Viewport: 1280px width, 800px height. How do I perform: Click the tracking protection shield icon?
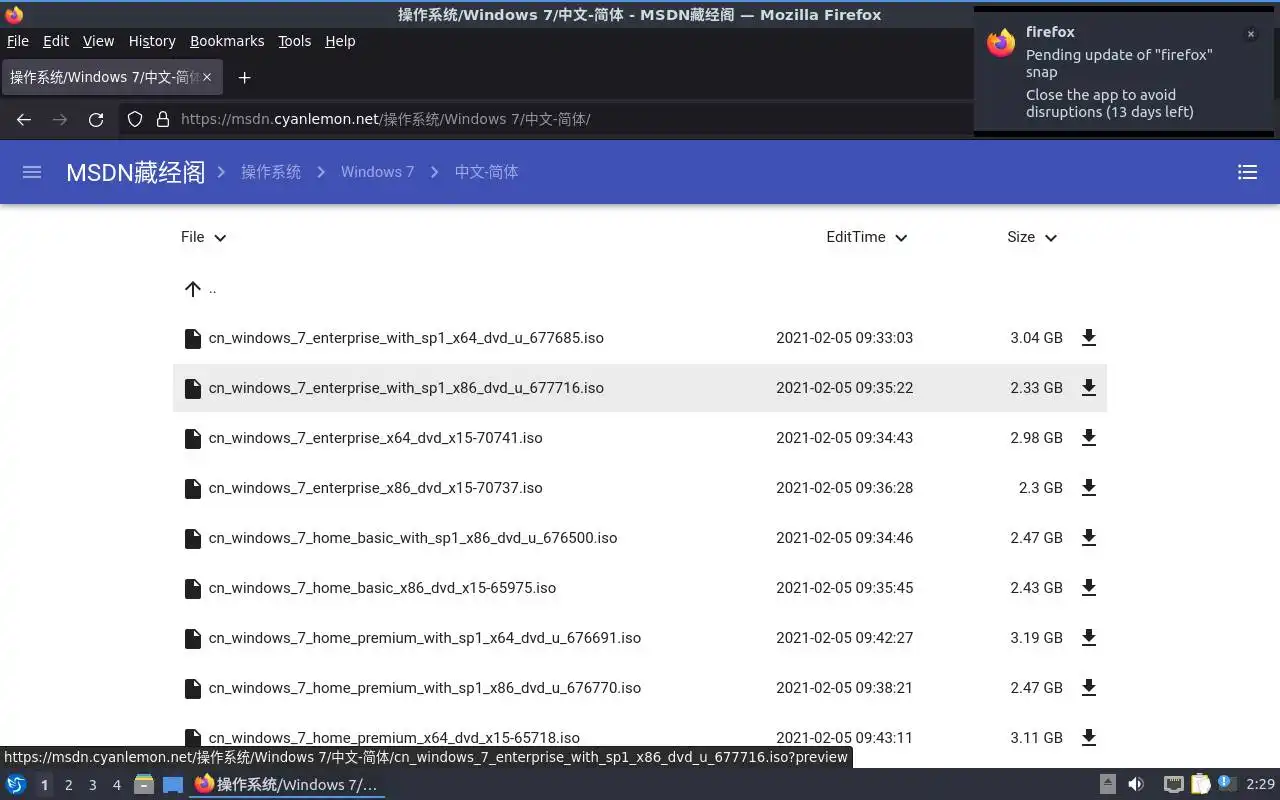(135, 119)
